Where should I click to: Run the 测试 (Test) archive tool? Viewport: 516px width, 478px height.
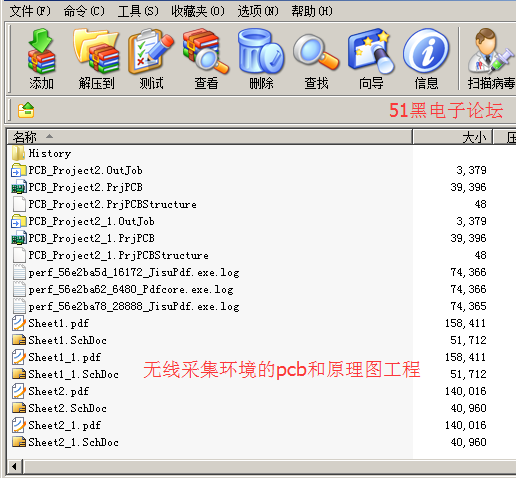(x=151, y=59)
